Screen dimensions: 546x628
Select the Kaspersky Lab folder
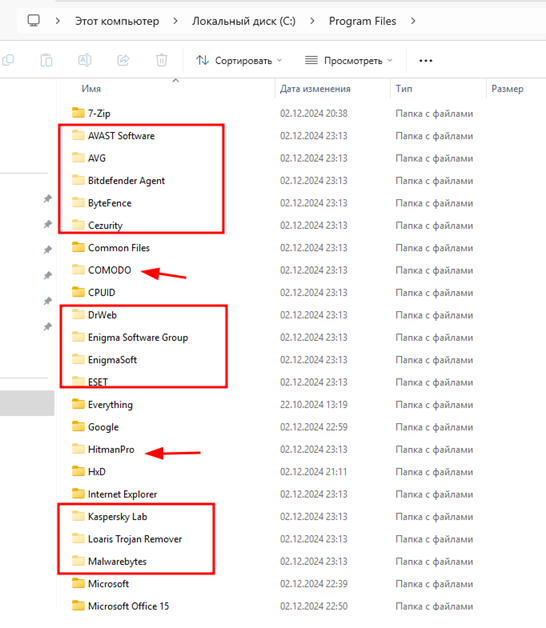(110, 517)
